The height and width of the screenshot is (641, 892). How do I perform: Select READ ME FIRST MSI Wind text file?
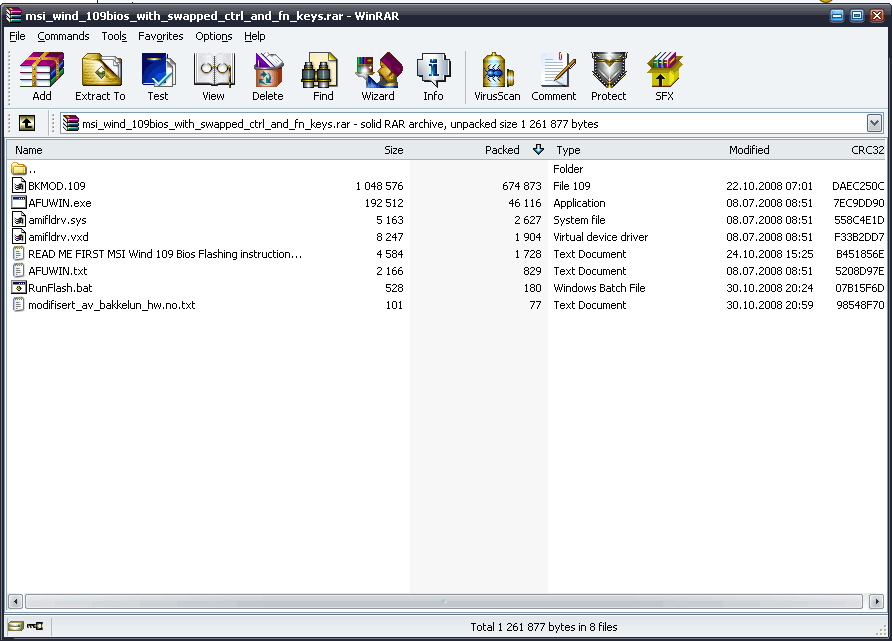[x=157, y=254]
